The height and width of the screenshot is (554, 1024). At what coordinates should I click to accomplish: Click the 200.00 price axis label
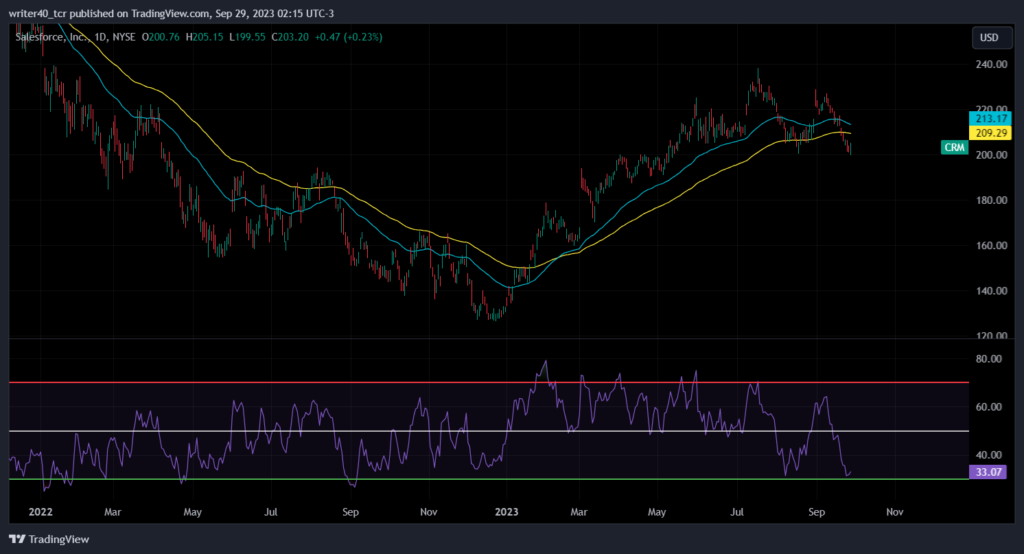[x=991, y=155]
